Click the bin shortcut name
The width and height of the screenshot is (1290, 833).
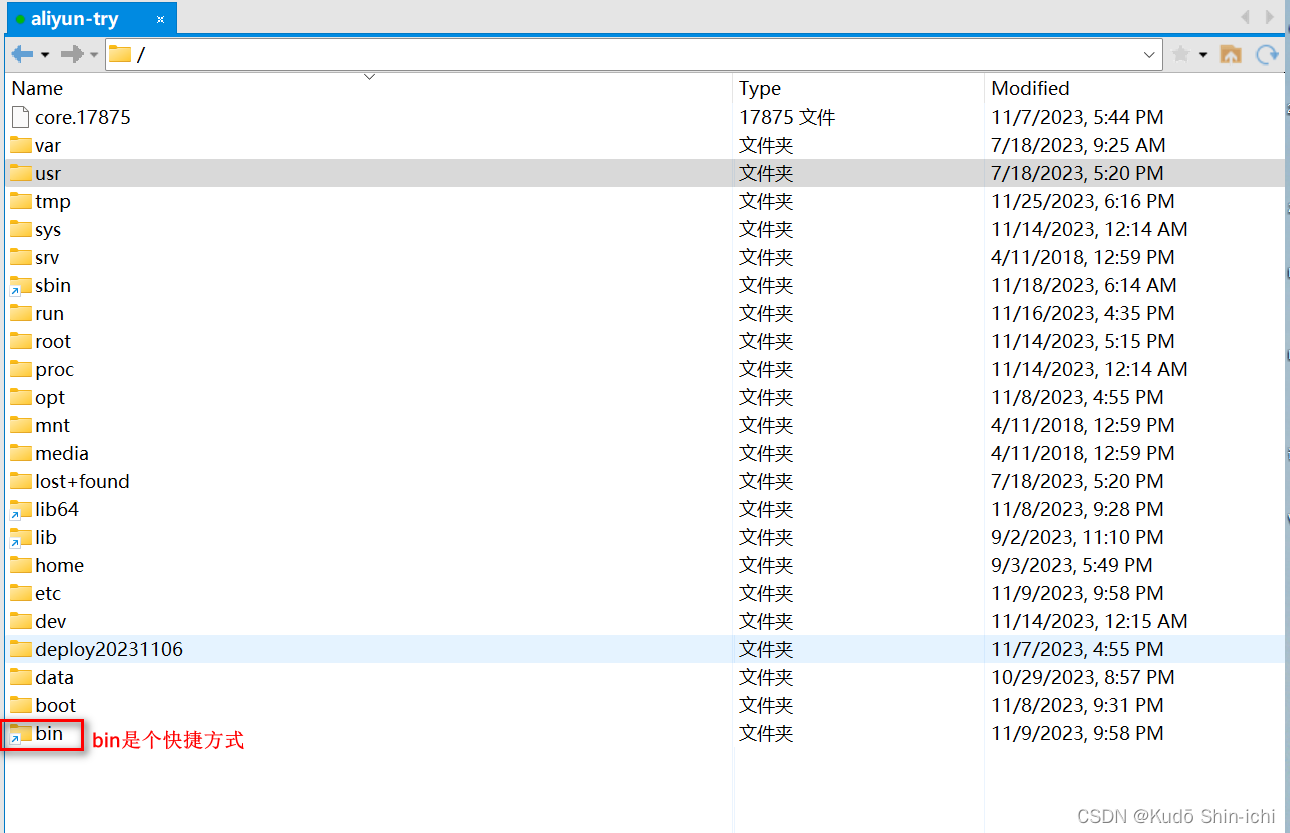pos(49,733)
